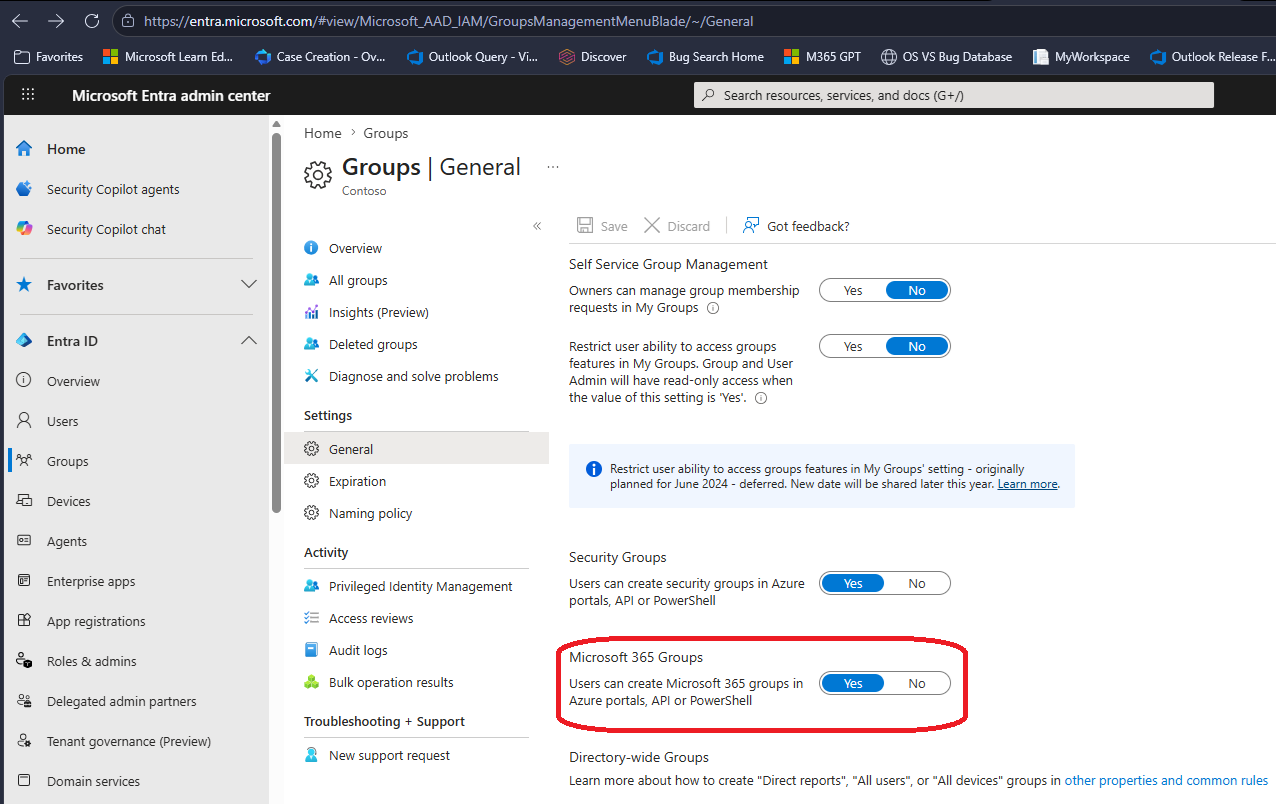Click Groups breadcrumb link

[x=386, y=133]
